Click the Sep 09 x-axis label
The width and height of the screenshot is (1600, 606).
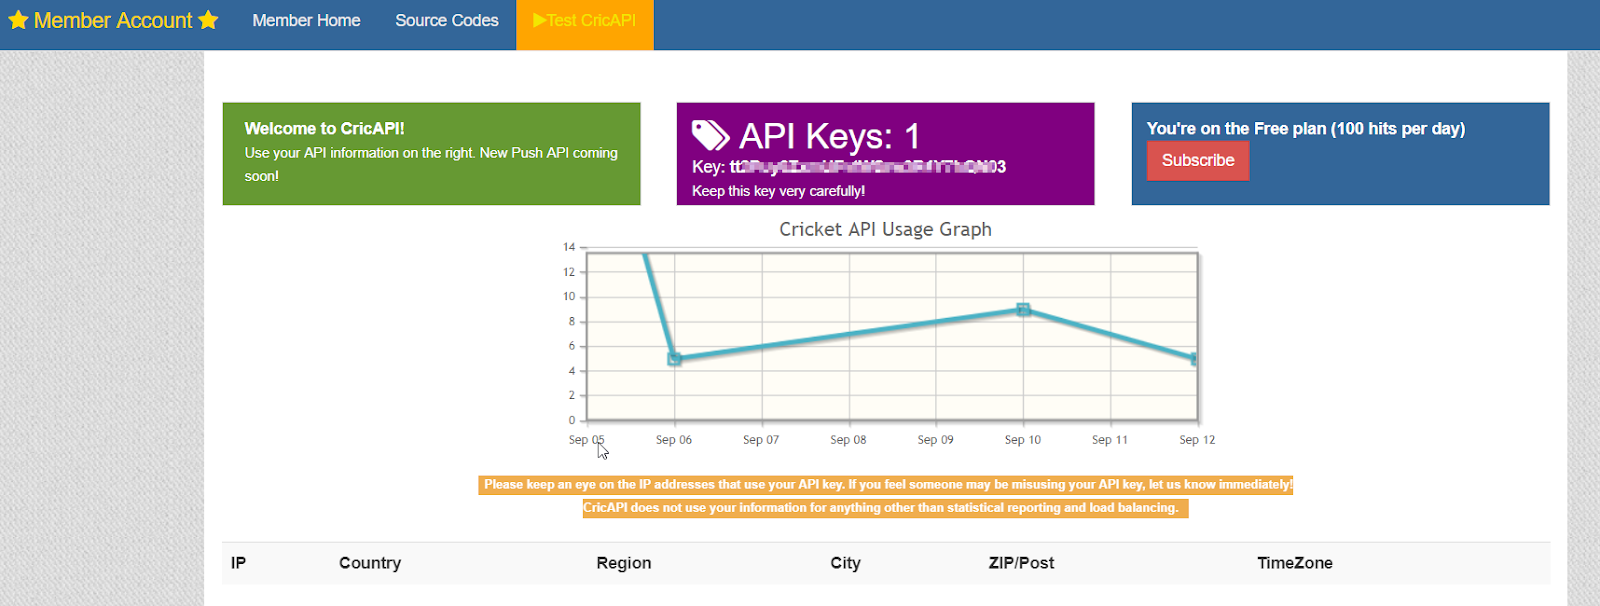pyautogui.click(x=936, y=440)
